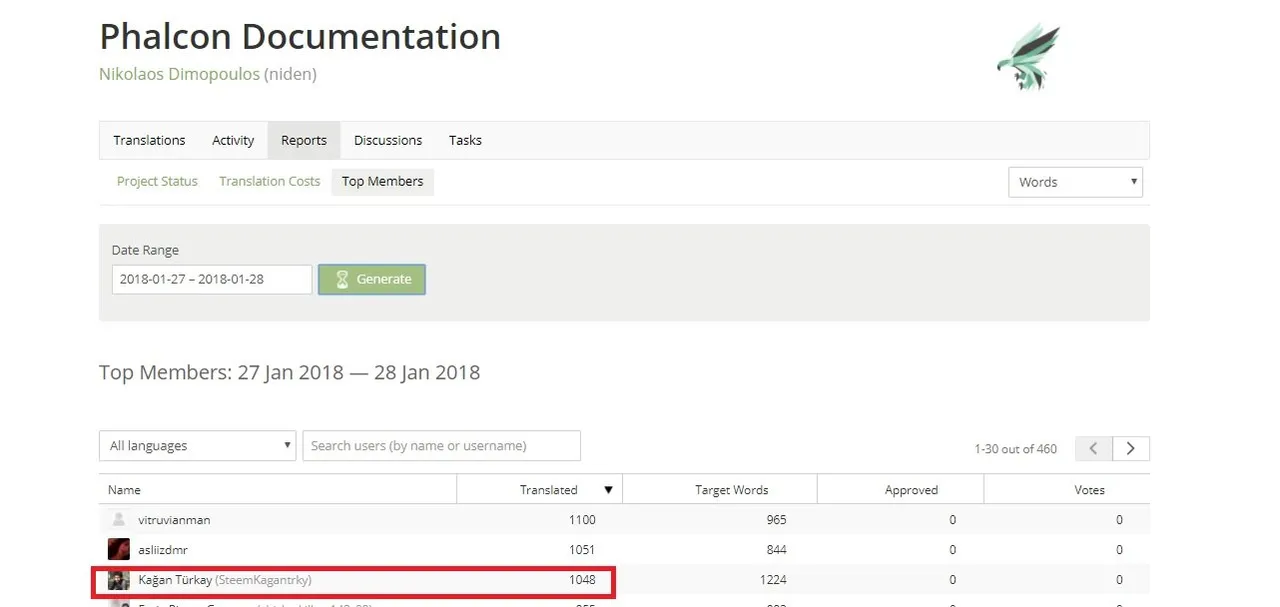Image resolution: width=1280 pixels, height=607 pixels.
Task: Open Translation Costs report
Action: [x=270, y=181]
